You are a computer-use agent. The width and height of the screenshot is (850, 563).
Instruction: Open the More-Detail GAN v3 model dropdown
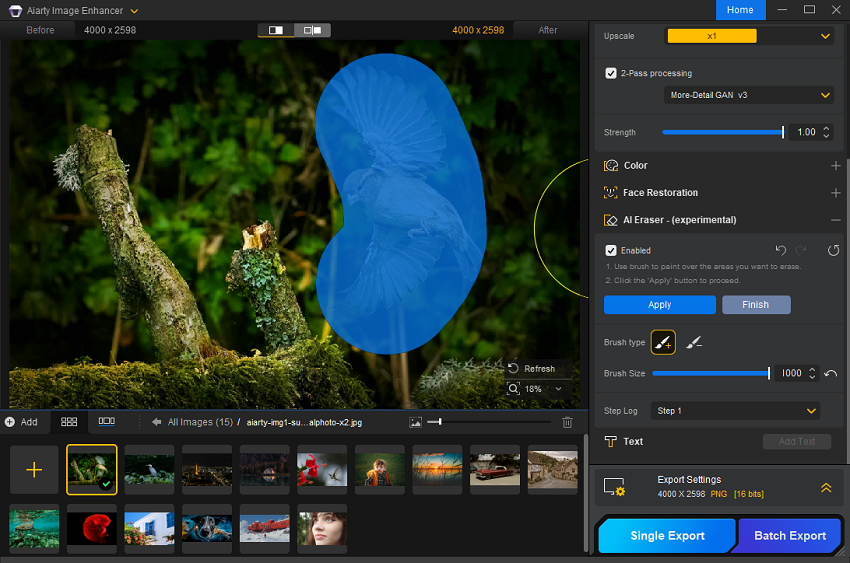(x=749, y=95)
